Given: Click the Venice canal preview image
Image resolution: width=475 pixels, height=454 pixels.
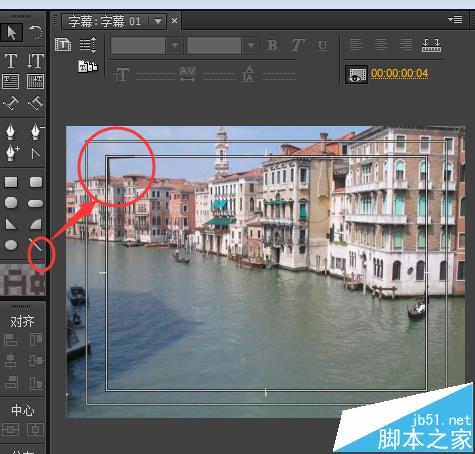Looking at the screenshot, I should tap(265, 272).
